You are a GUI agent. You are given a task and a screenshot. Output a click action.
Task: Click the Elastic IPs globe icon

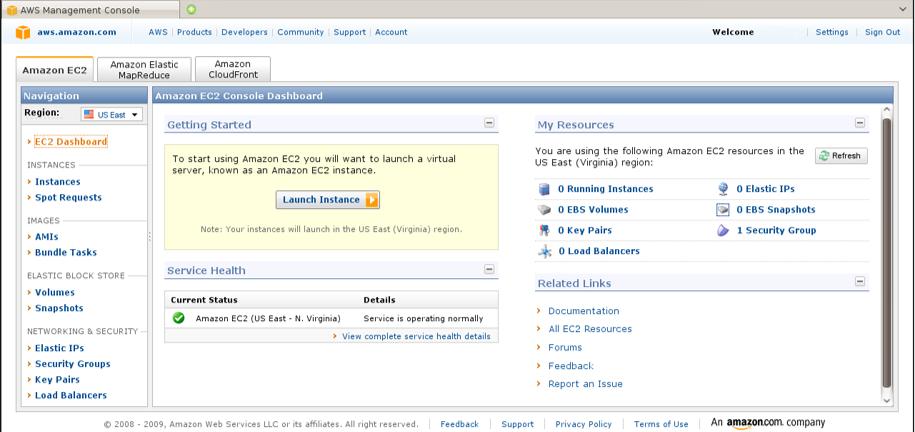pyautogui.click(x=723, y=189)
